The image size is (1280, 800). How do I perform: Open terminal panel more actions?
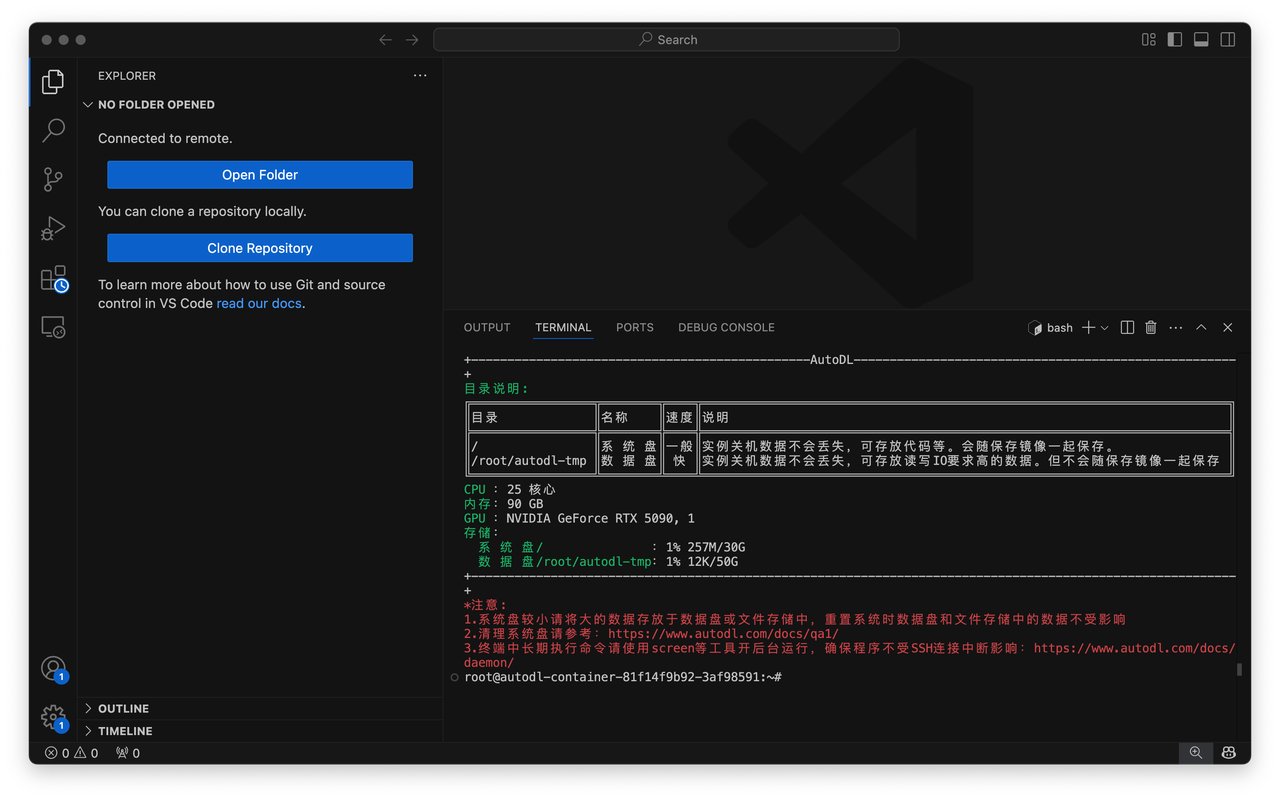tap(1176, 328)
